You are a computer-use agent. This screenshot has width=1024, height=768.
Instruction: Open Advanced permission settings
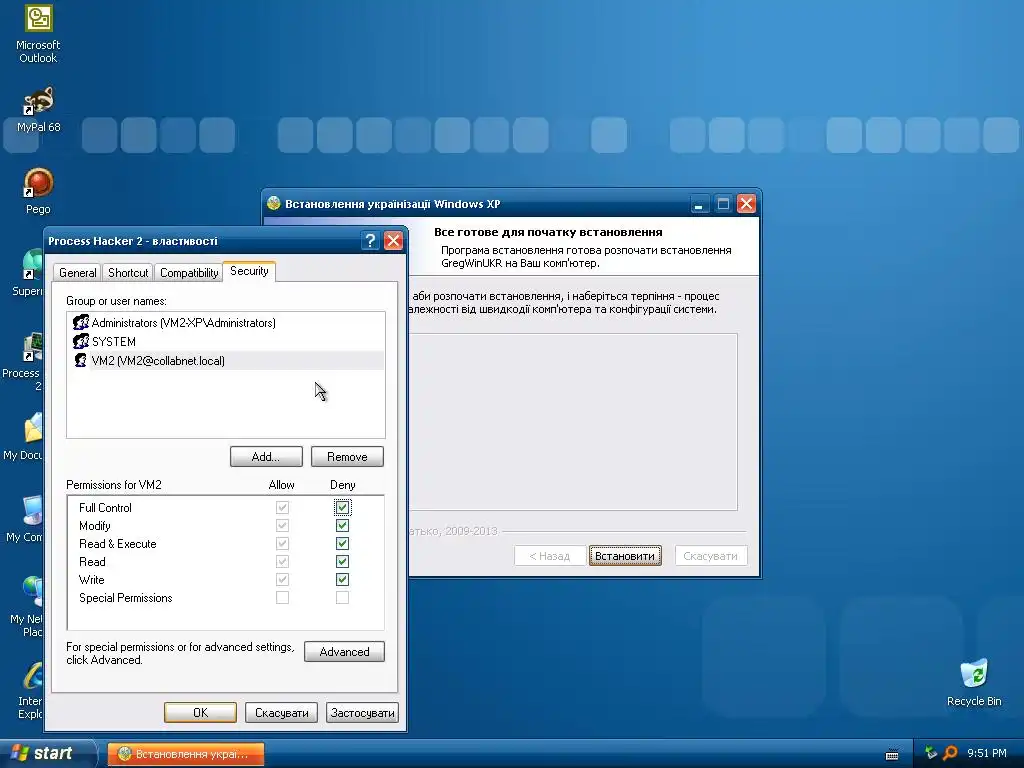coord(344,652)
